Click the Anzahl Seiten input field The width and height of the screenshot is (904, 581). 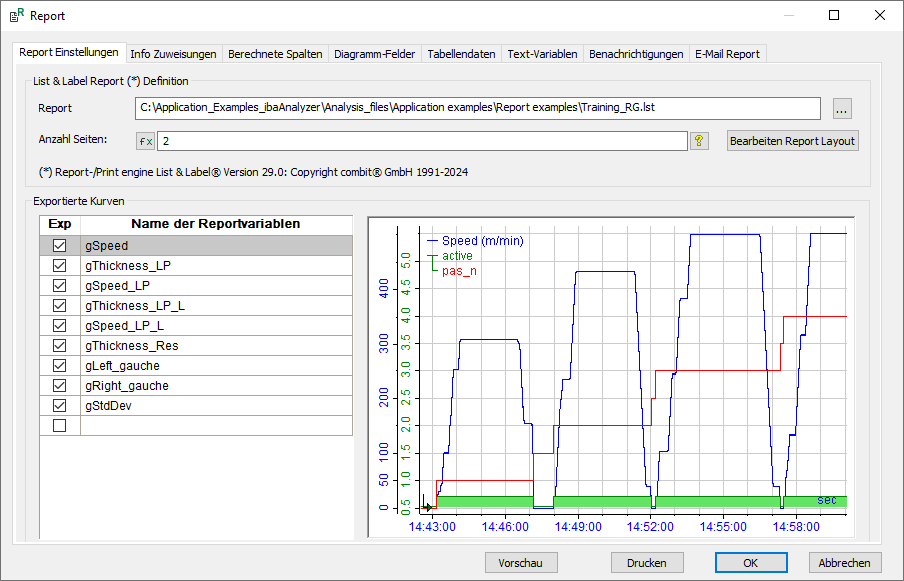(x=423, y=141)
